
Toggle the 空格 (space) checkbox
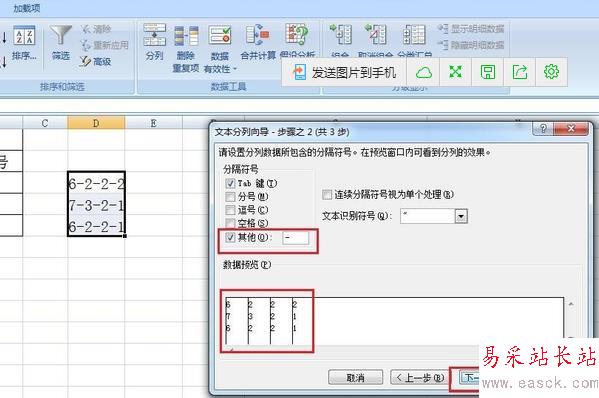[230, 223]
